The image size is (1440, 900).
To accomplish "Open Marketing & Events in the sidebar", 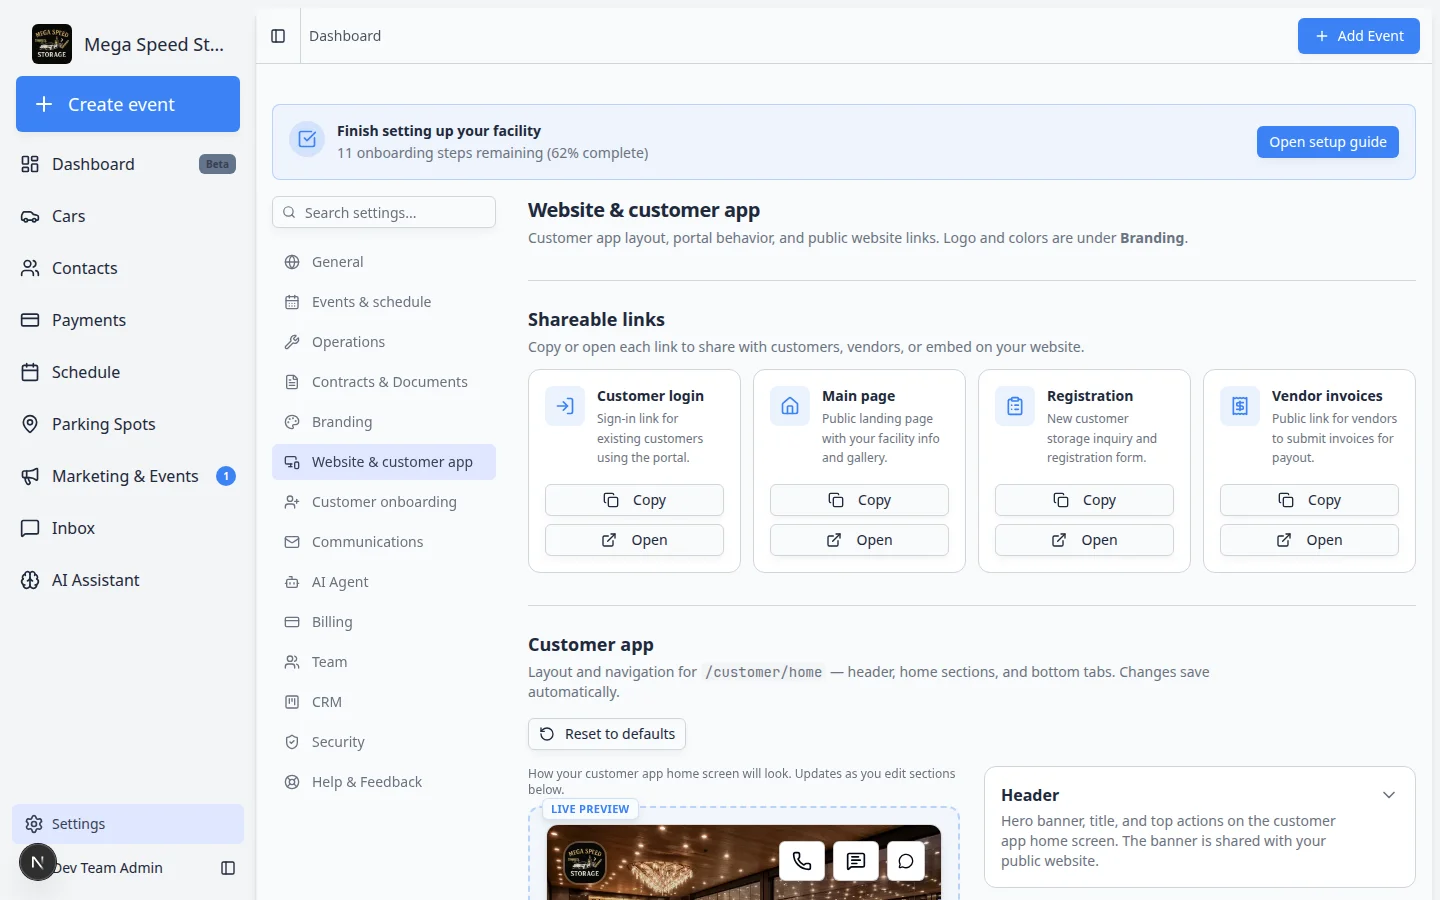I will 128,476.
